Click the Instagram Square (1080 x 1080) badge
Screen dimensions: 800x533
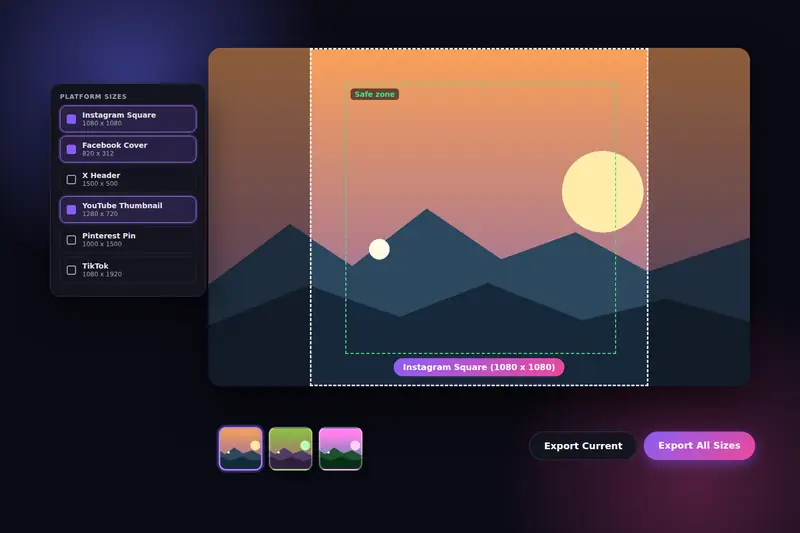[479, 367]
